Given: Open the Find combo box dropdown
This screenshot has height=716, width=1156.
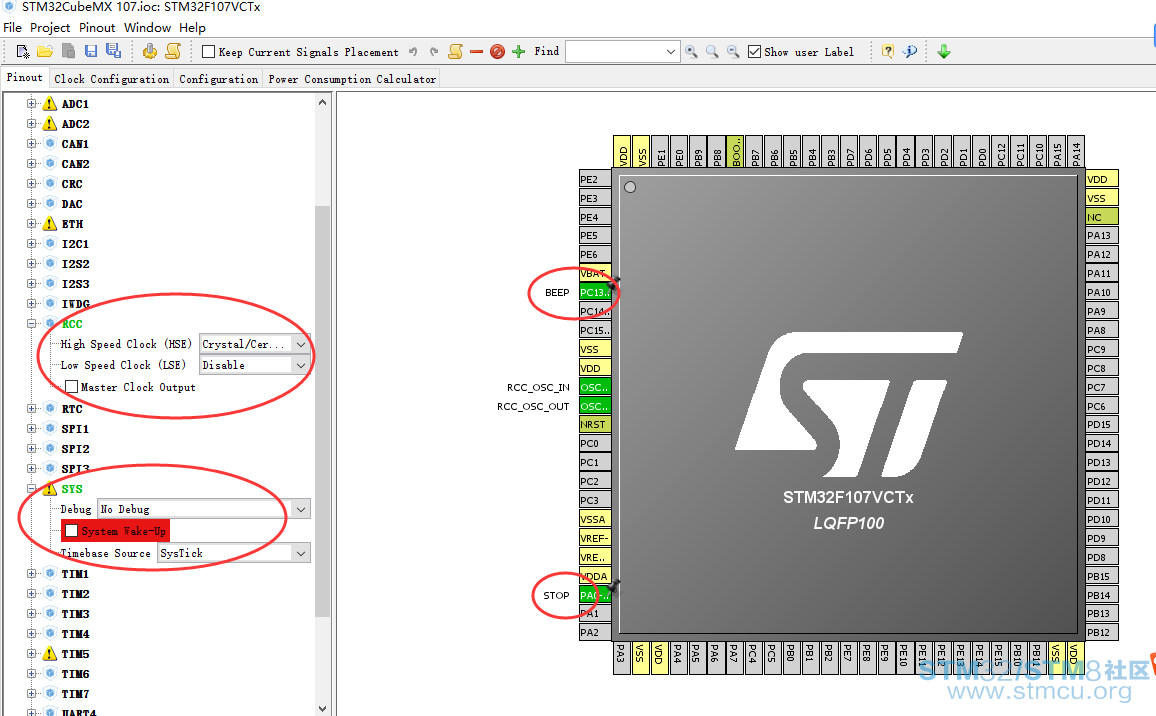Looking at the screenshot, I should [670, 52].
